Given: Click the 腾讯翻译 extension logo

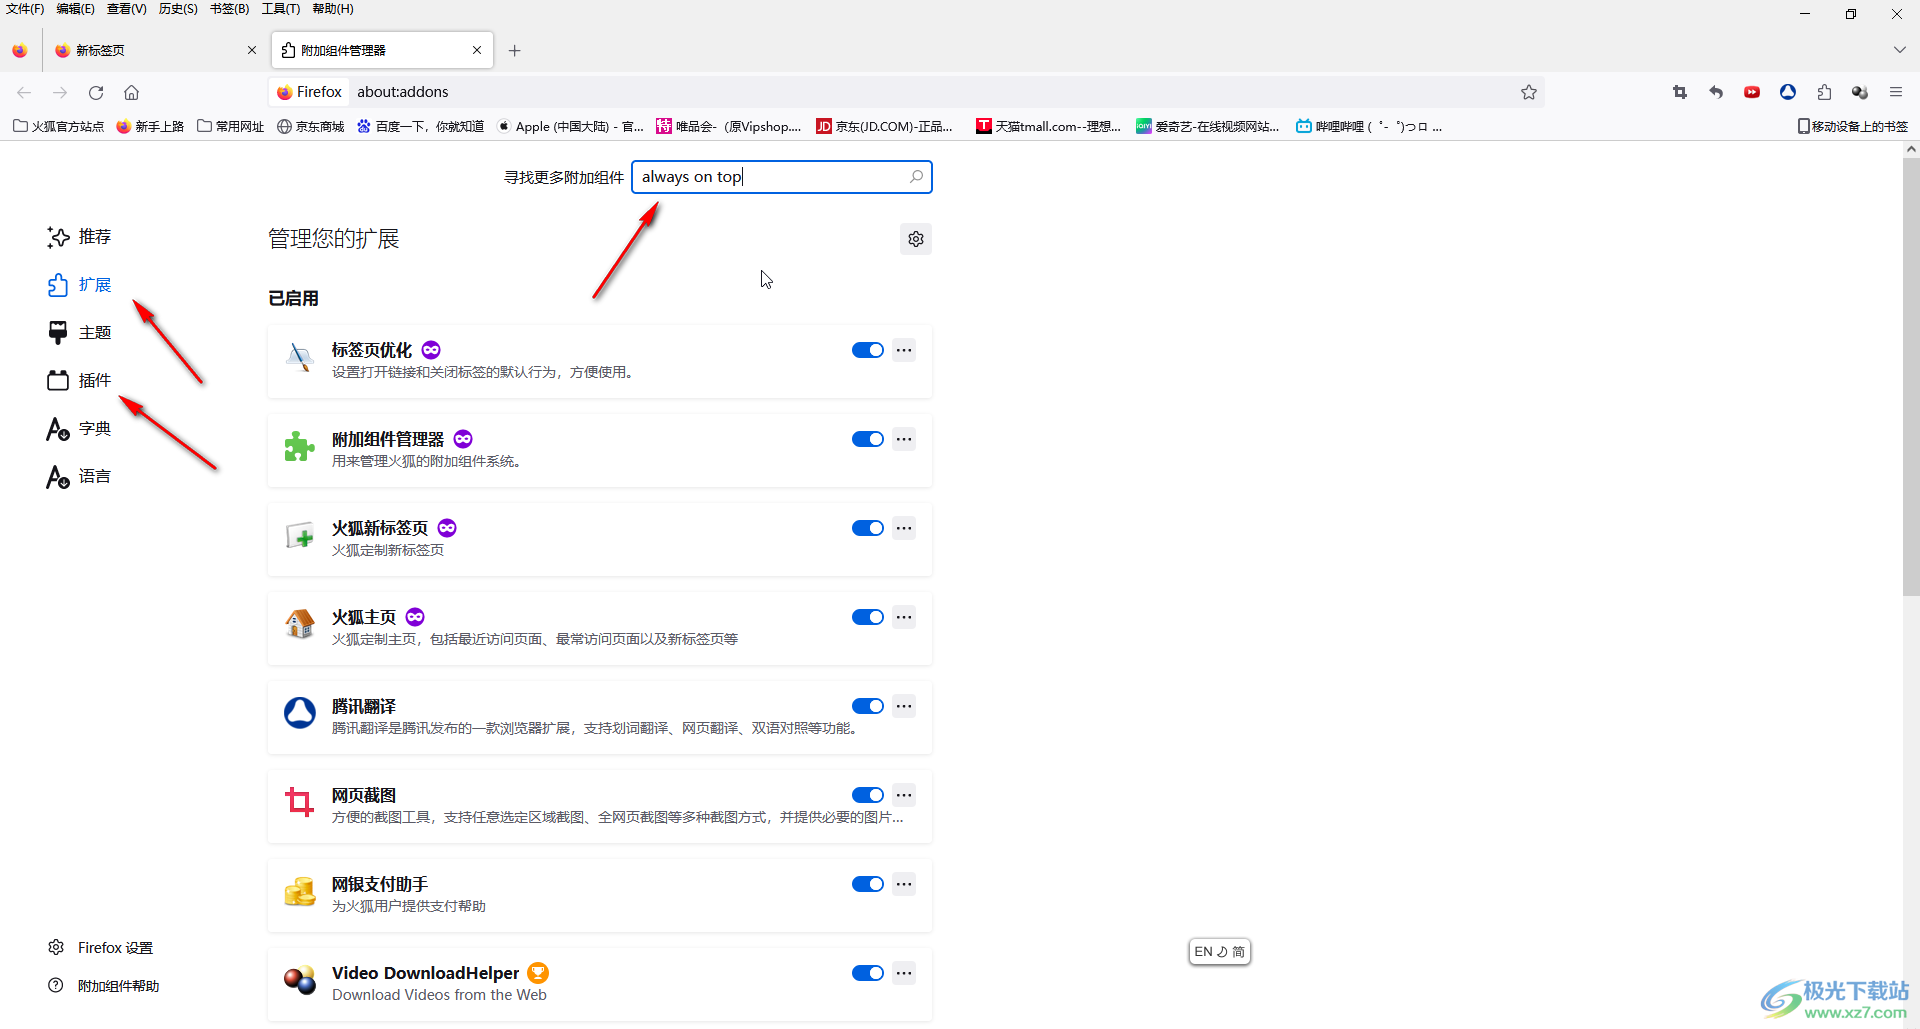Looking at the screenshot, I should pos(300,713).
